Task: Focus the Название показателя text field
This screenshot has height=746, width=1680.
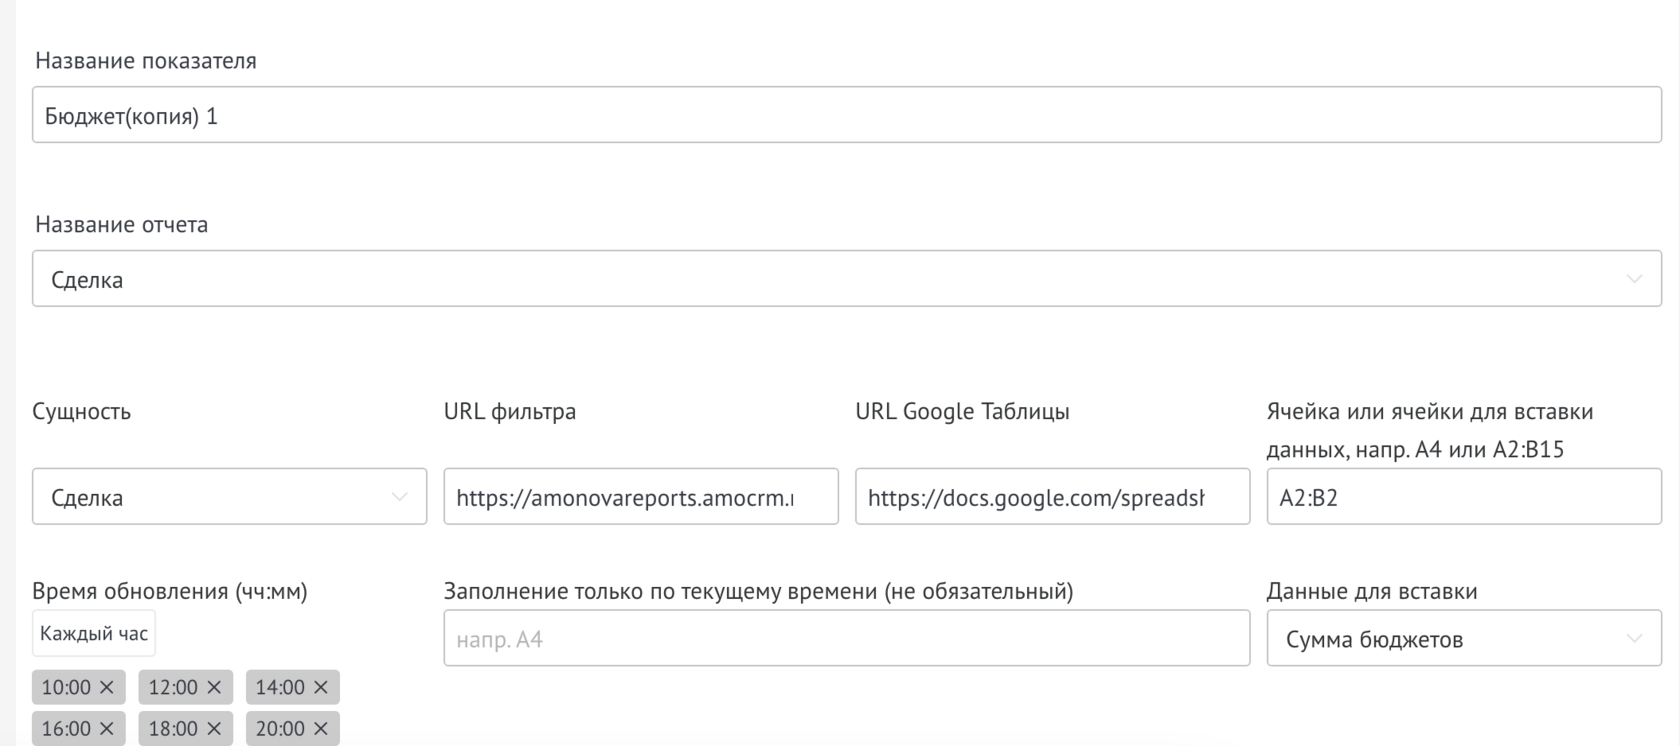Action: pos(846,115)
